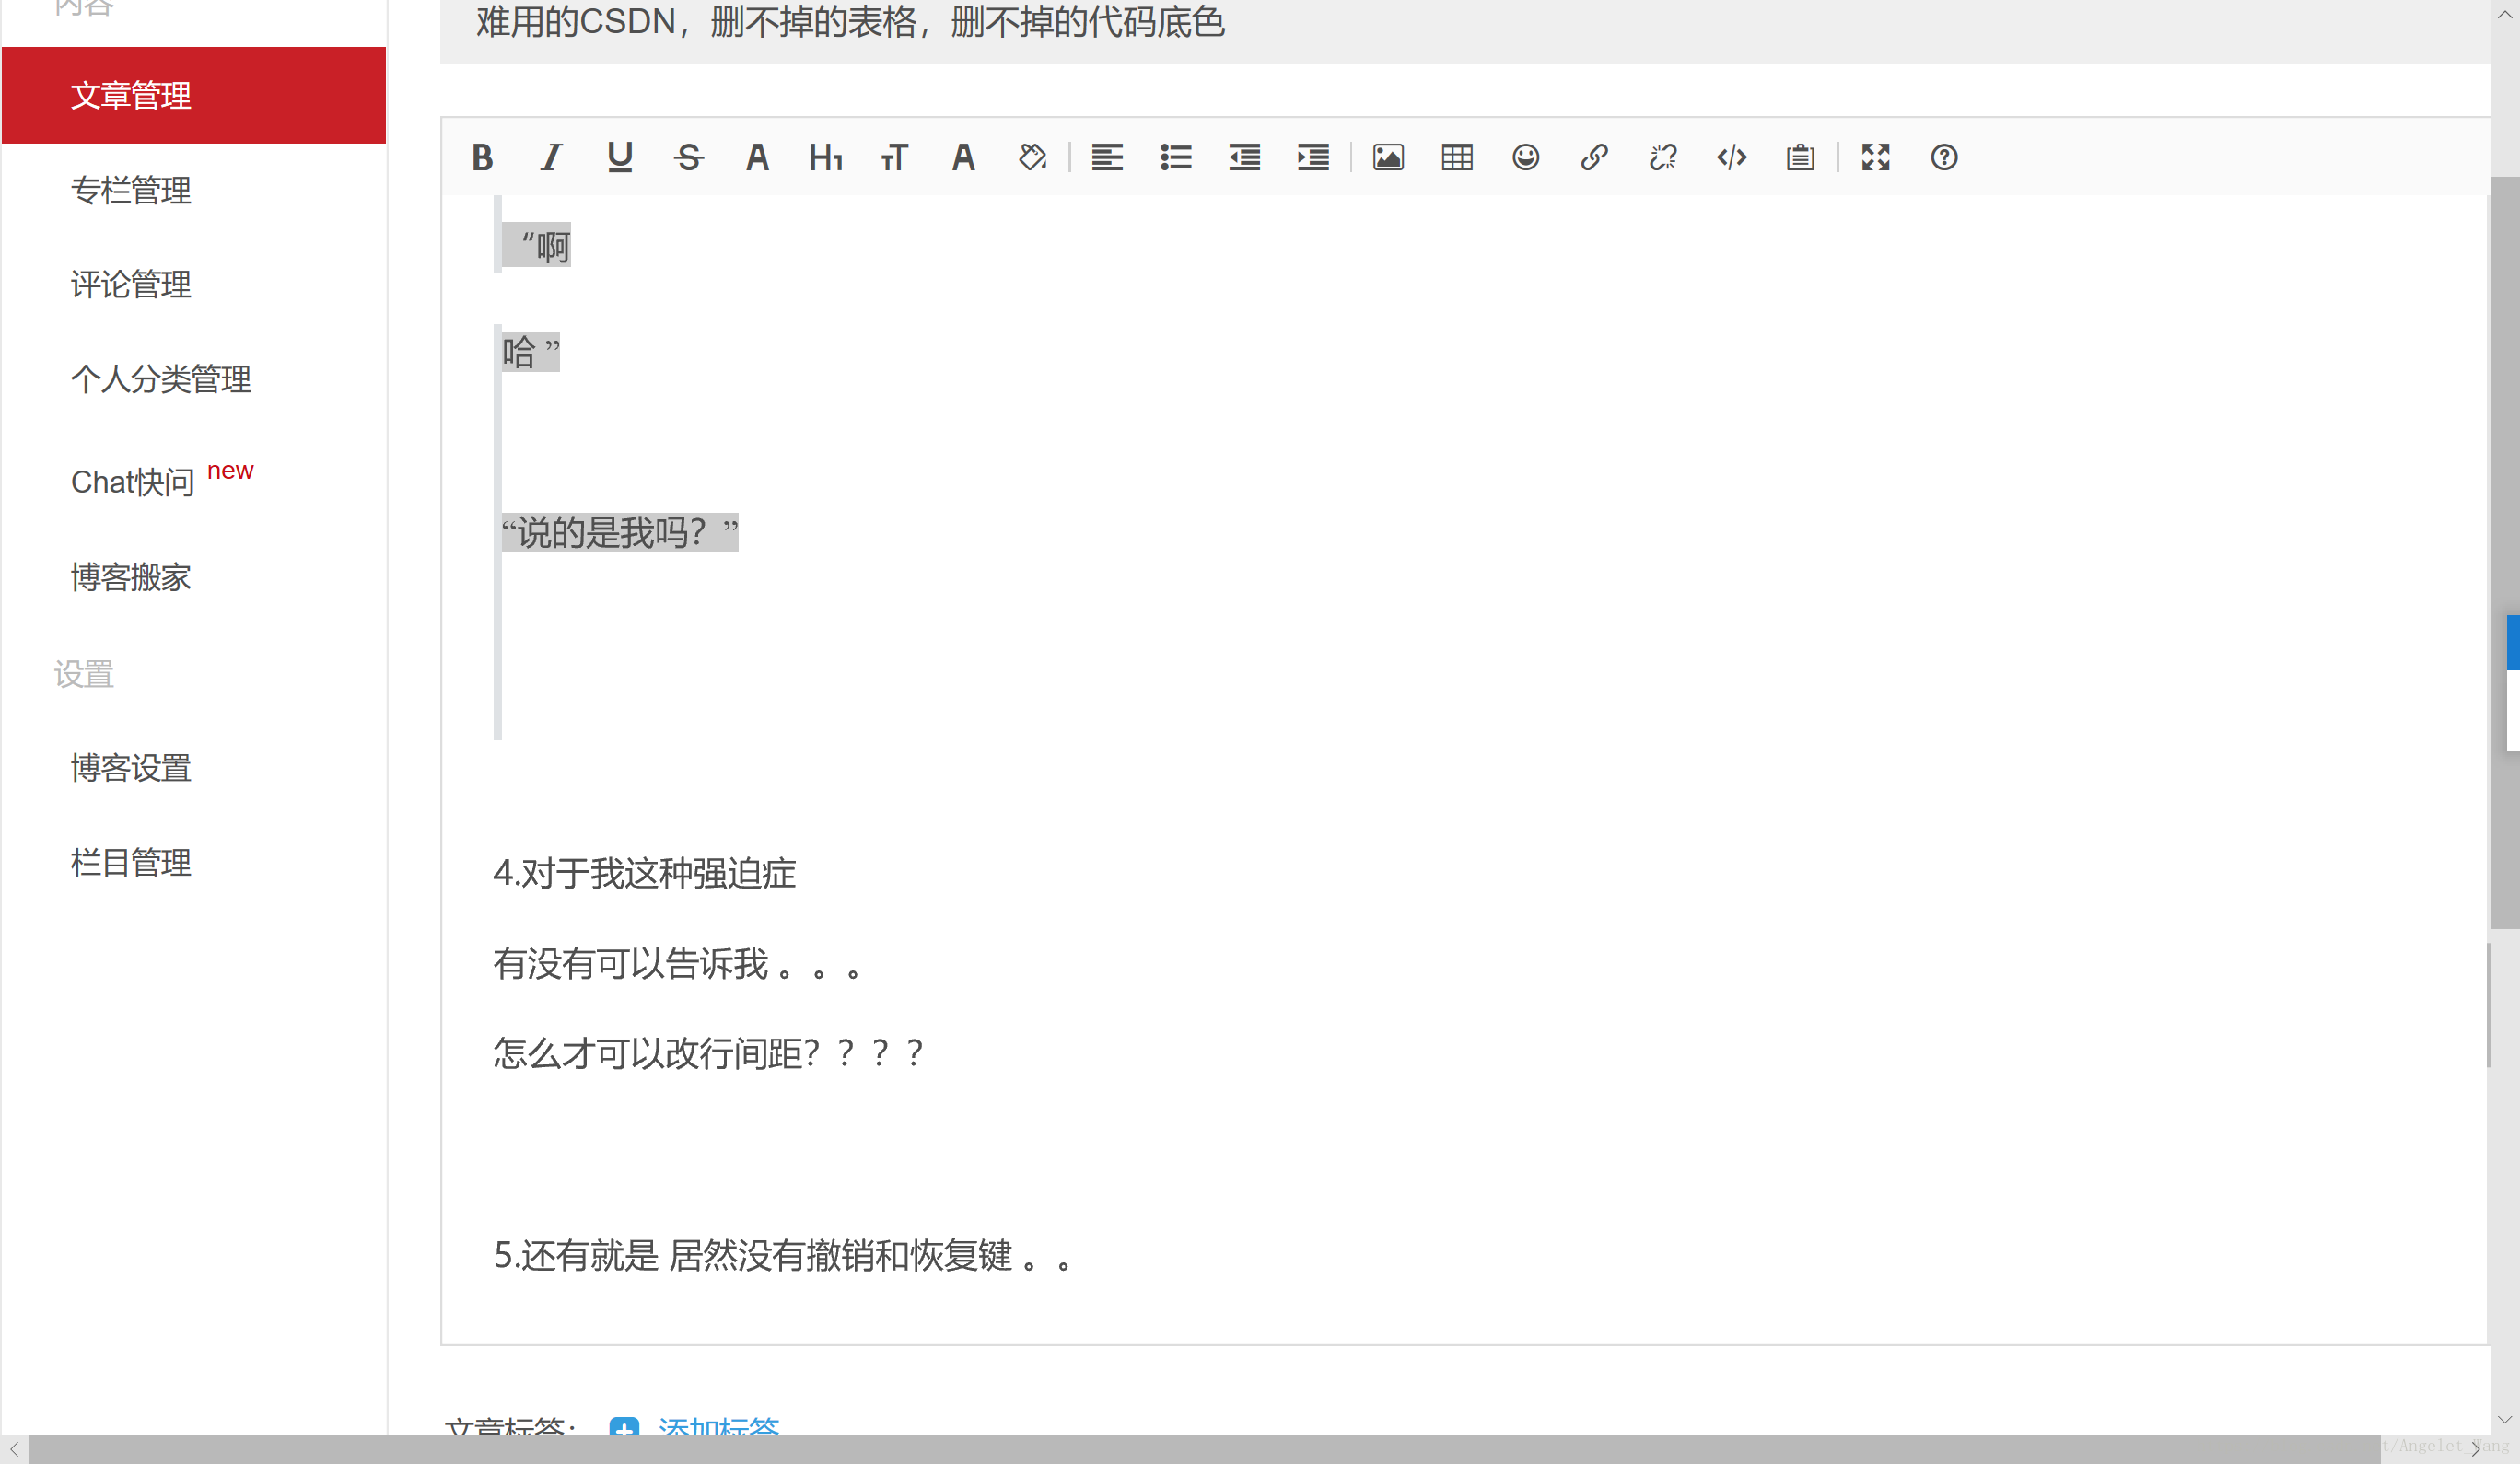The height and width of the screenshot is (1464, 2520).
Task: Click scroll-up arrow of page scrollbar
Action: 2504,14
